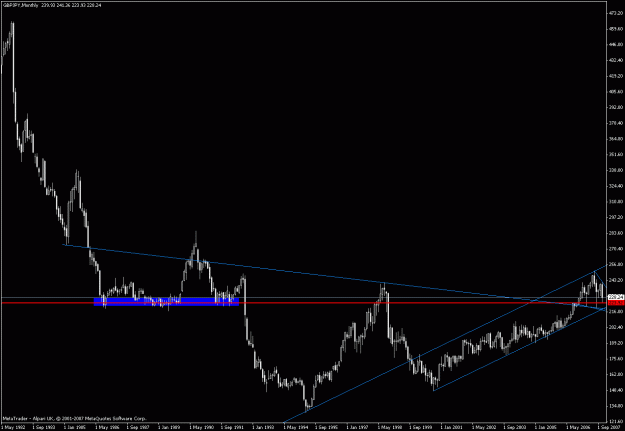Click the 134.80 price scale label

[x=616, y=406]
